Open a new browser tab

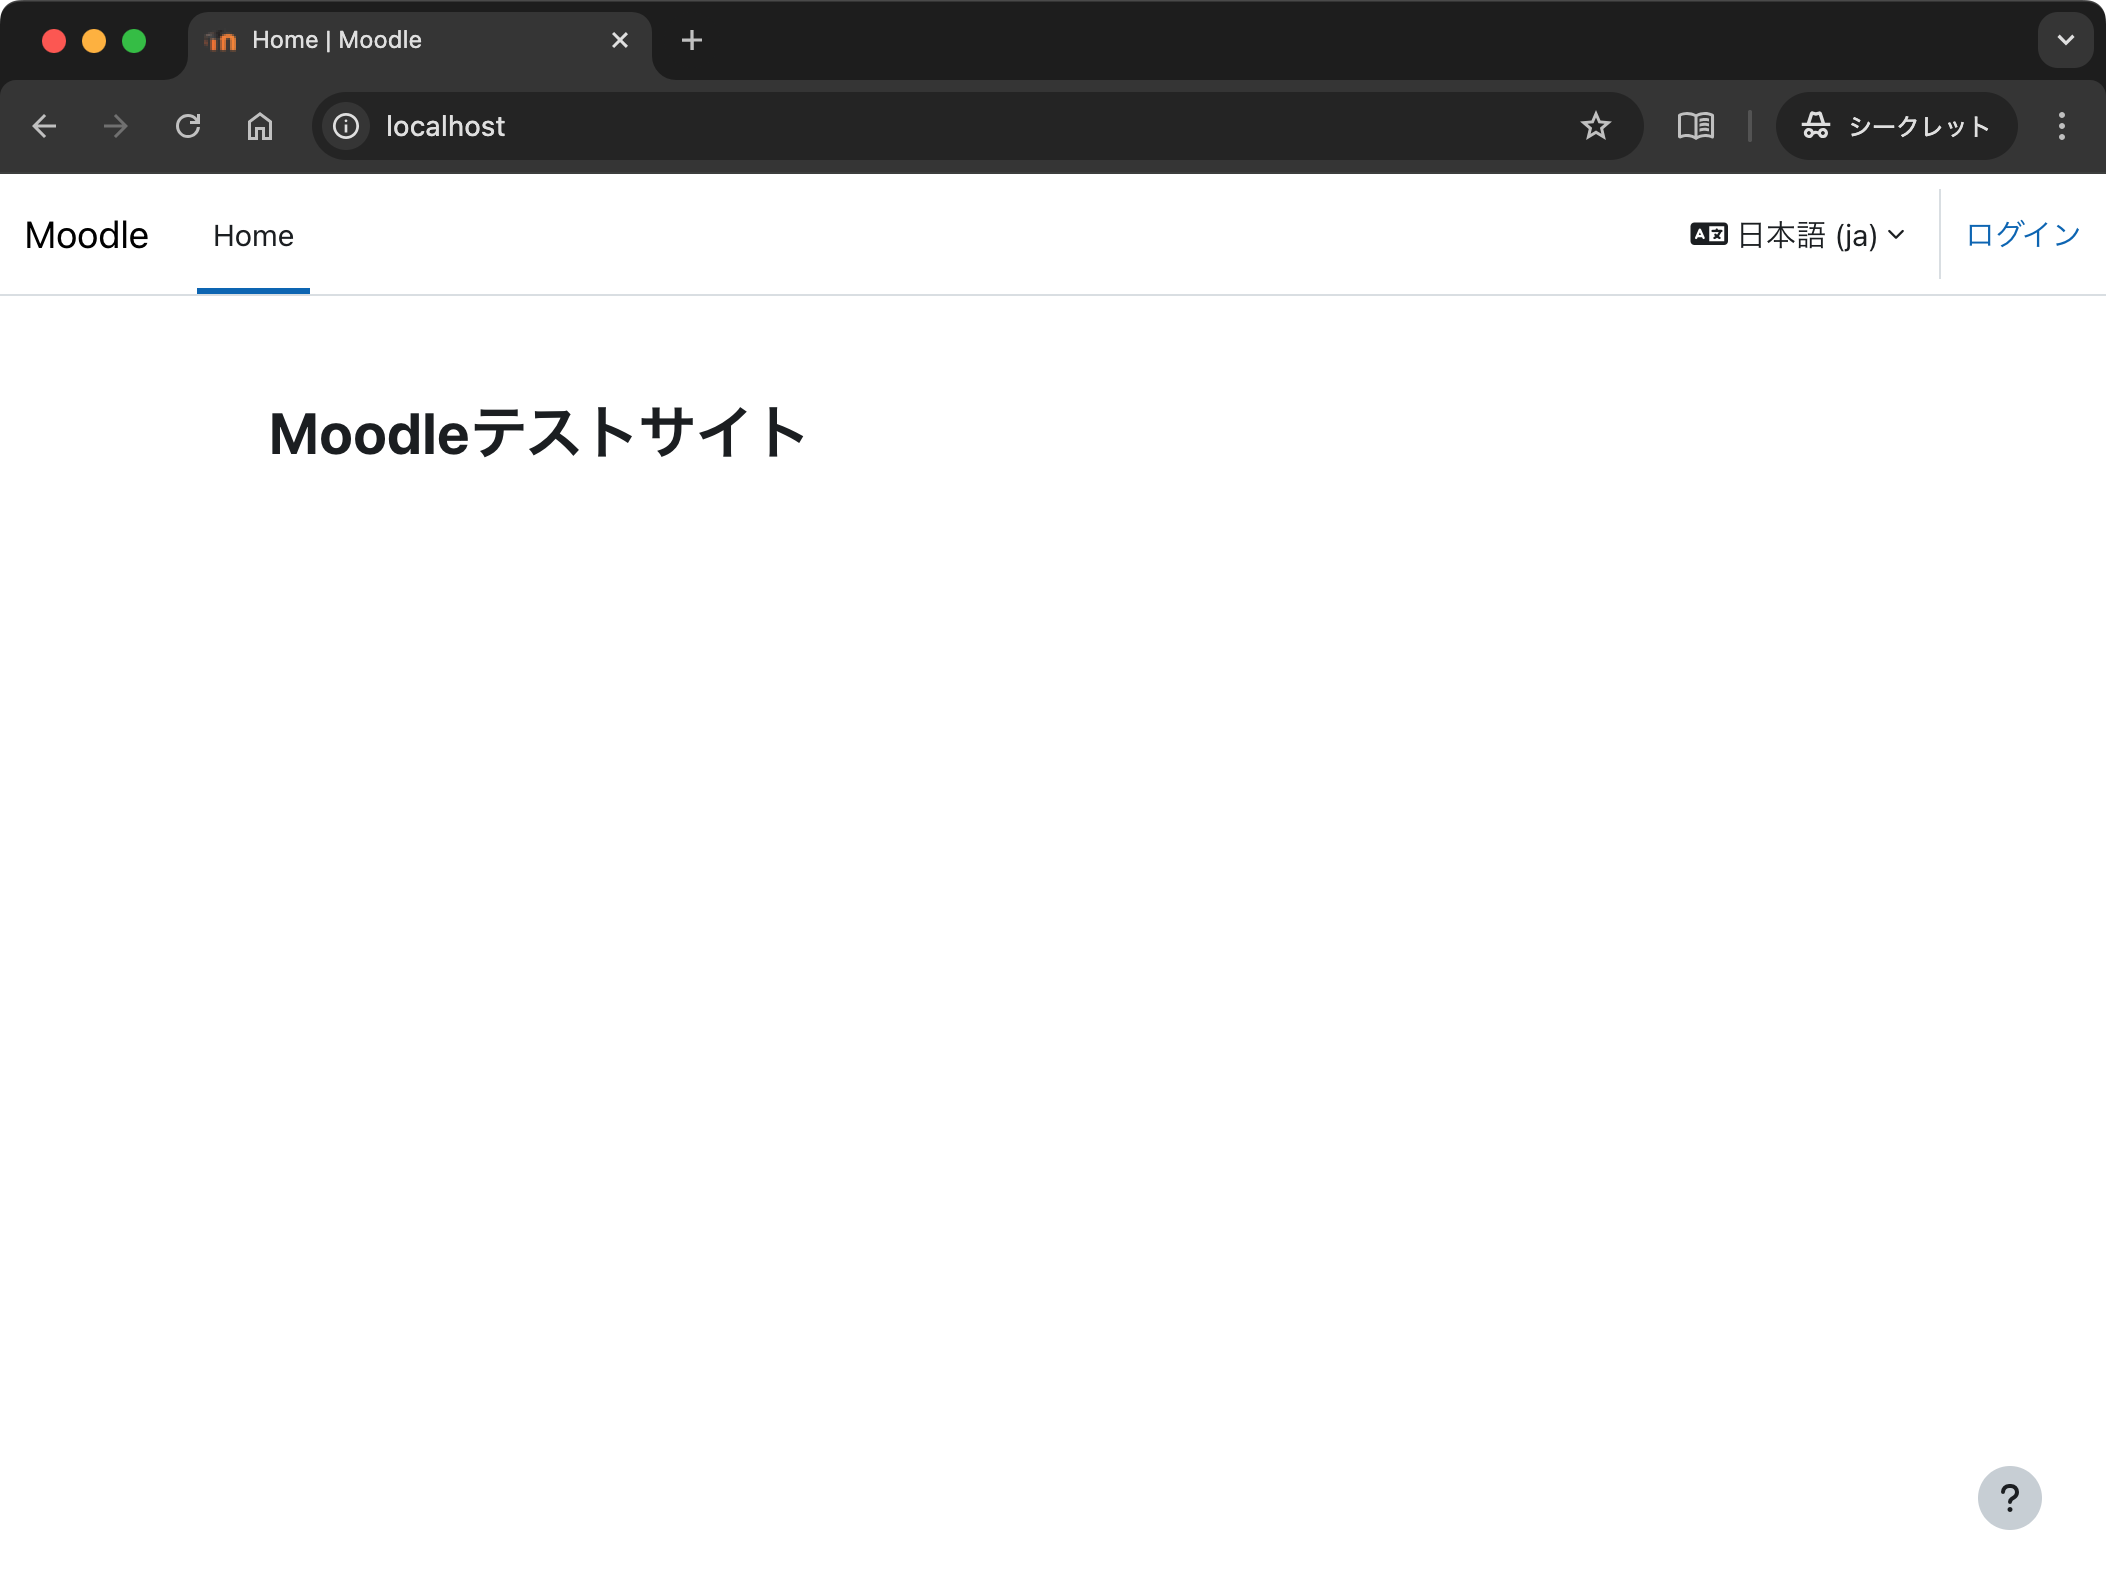tap(692, 40)
